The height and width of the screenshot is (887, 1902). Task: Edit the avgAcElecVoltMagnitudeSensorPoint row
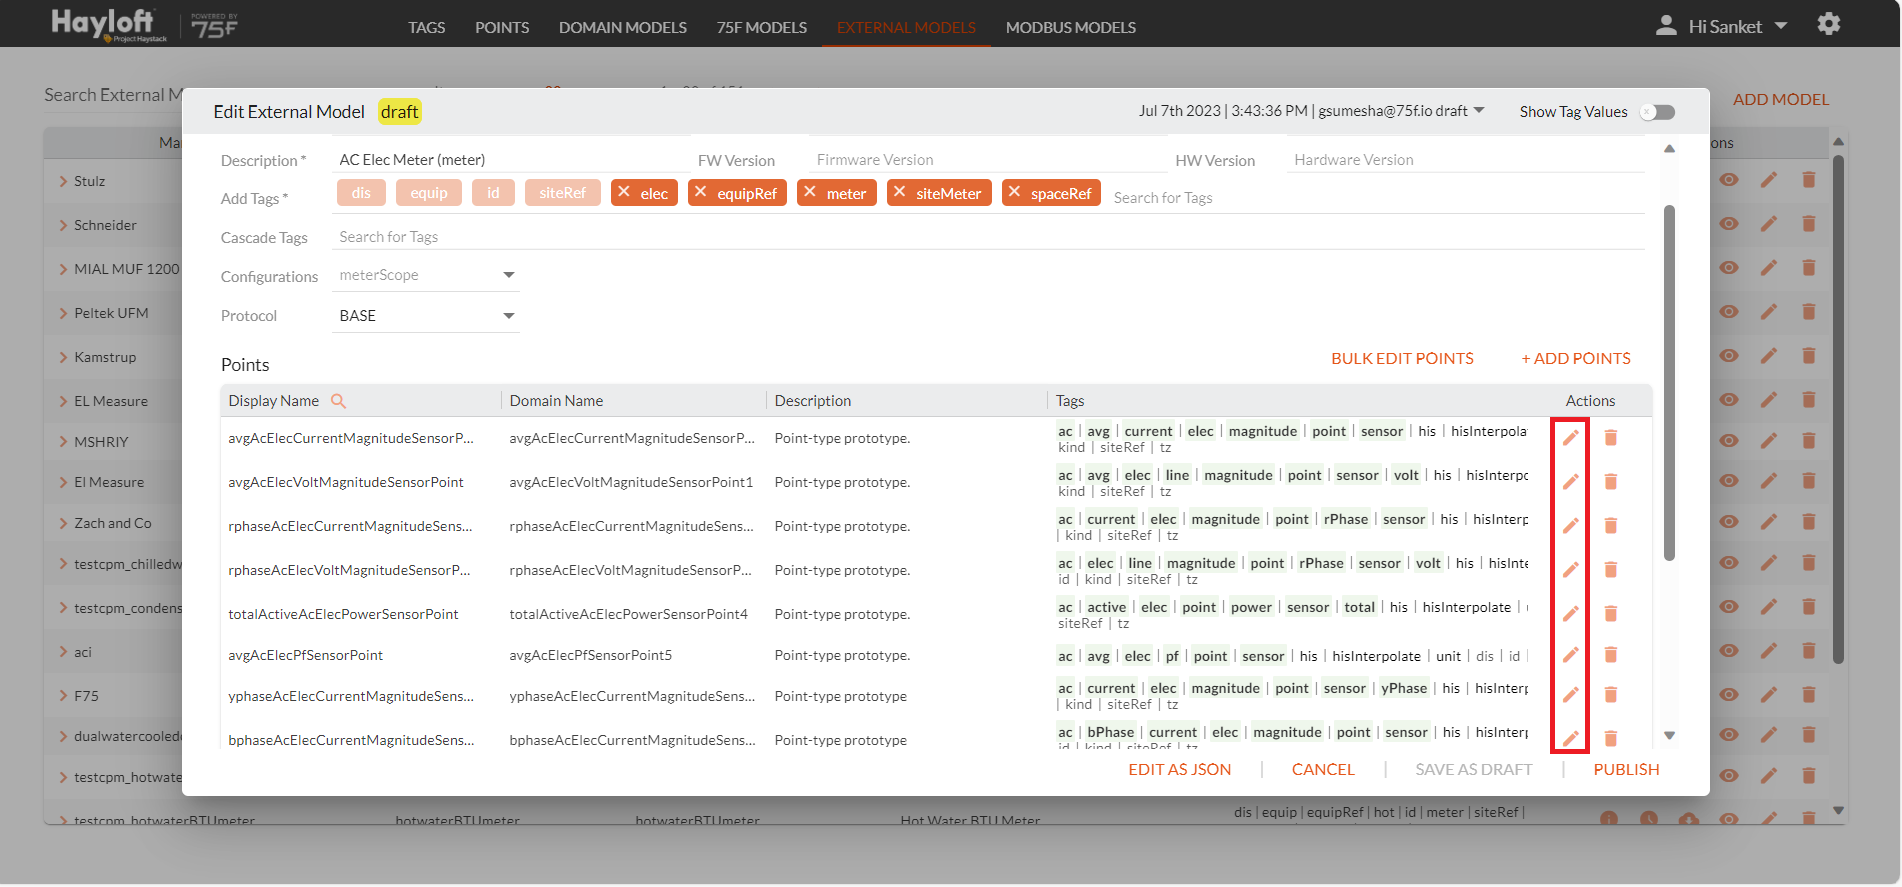(x=1571, y=482)
